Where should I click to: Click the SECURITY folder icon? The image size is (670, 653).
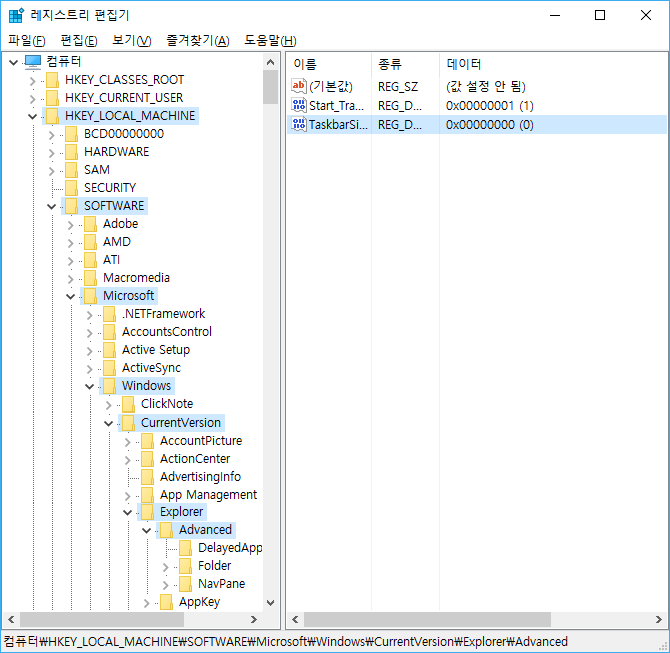click(x=71, y=188)
